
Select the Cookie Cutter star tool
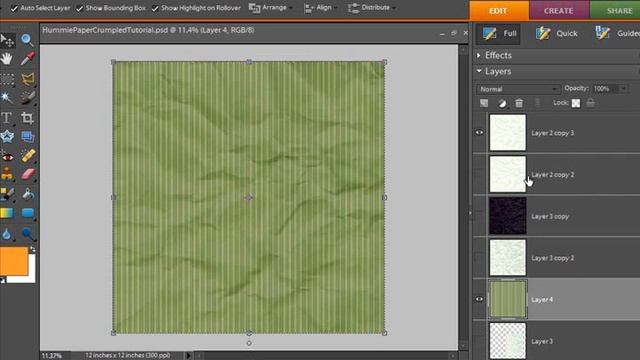pyautogui.click(x=7, y=137)
